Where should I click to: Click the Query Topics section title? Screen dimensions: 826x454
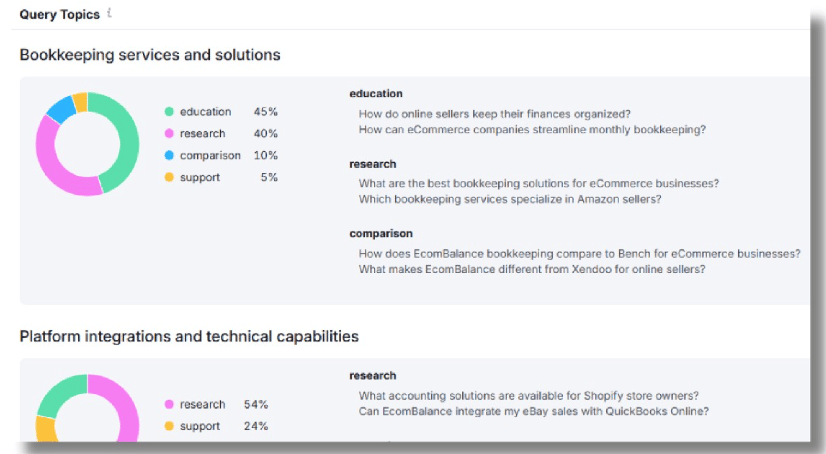[x=60, y=14]
